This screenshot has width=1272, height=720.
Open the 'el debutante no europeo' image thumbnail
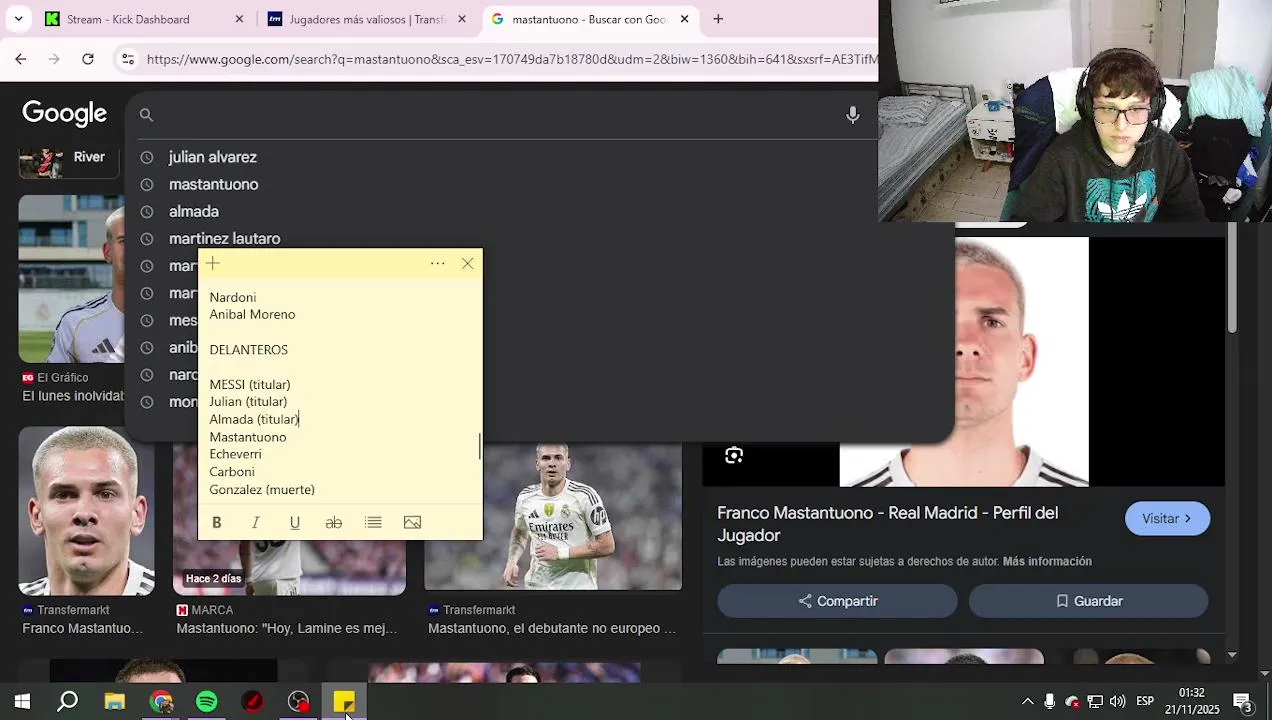point(553,517)
